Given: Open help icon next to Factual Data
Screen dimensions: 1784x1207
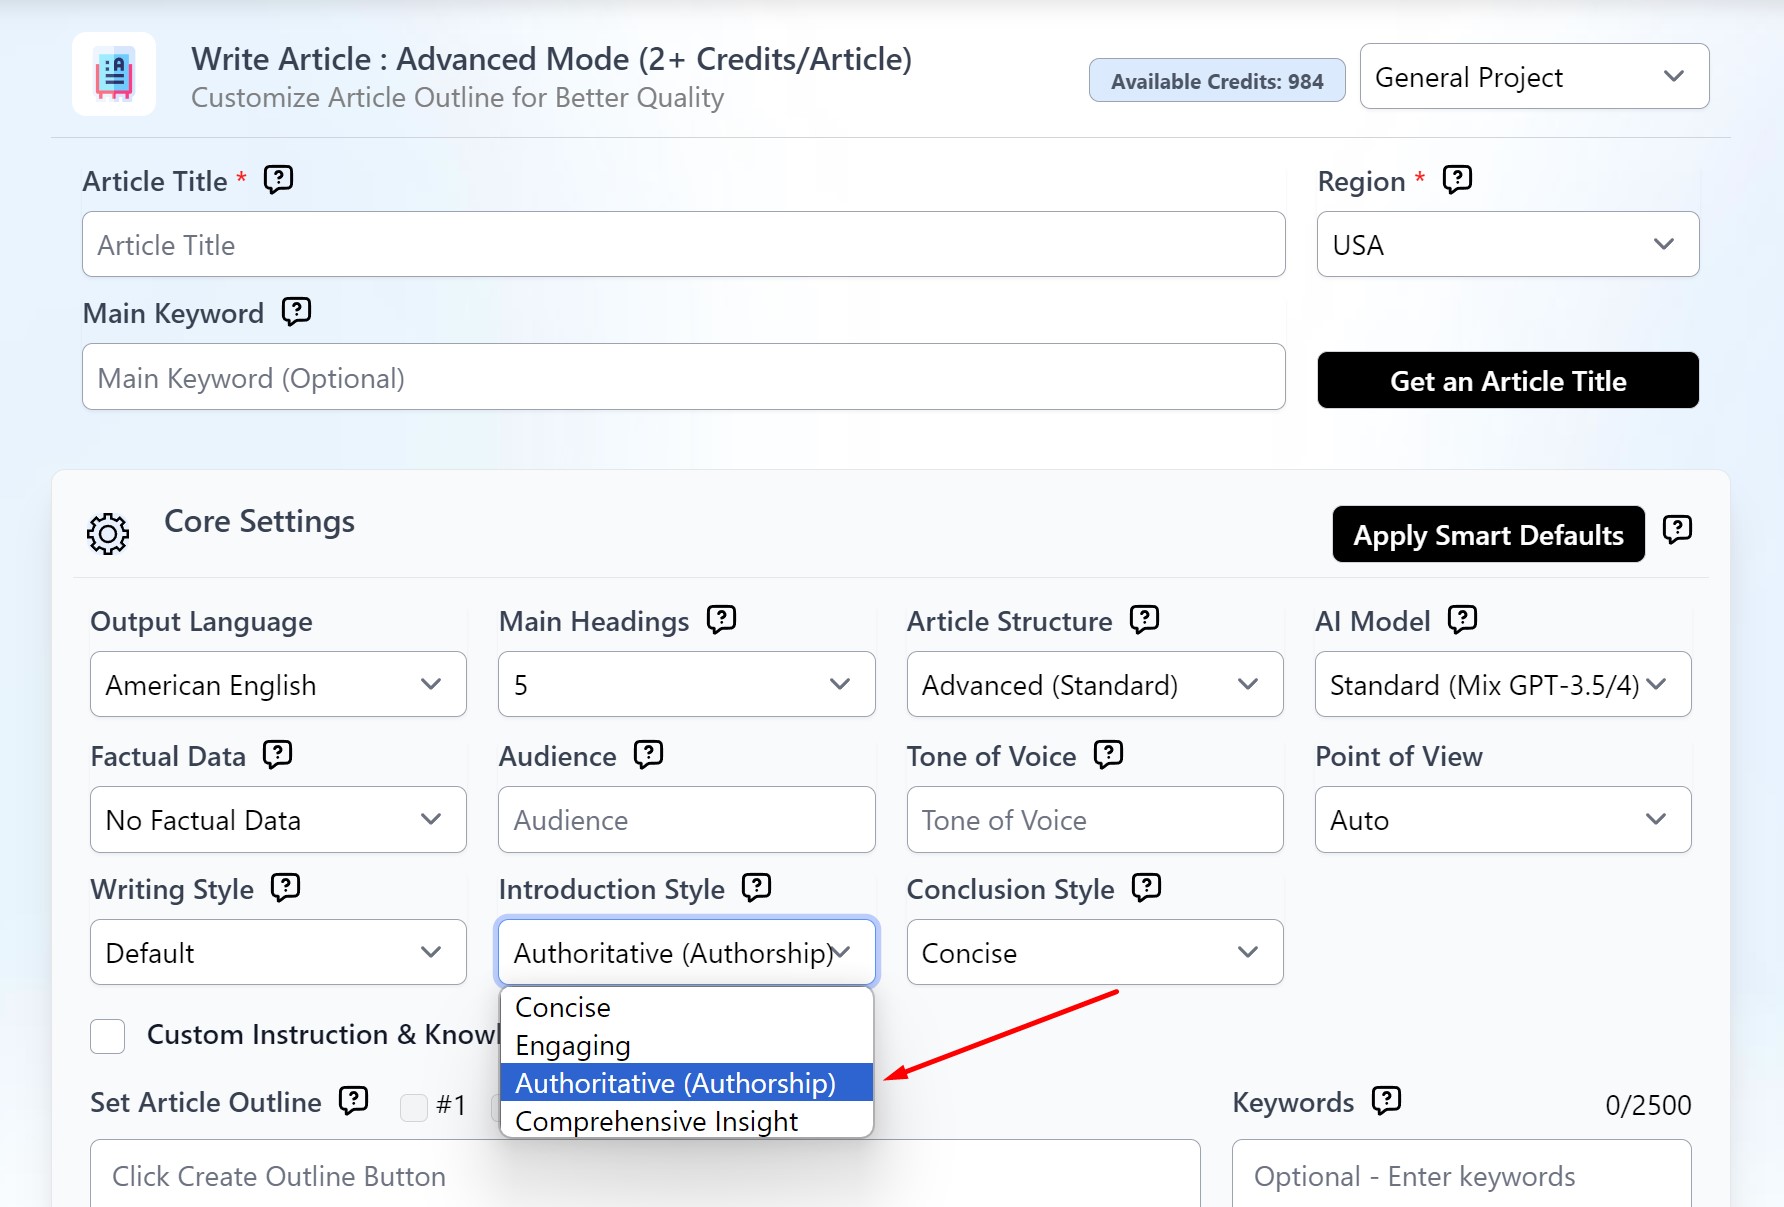Looking at the screenshot, I should point(277,754).
